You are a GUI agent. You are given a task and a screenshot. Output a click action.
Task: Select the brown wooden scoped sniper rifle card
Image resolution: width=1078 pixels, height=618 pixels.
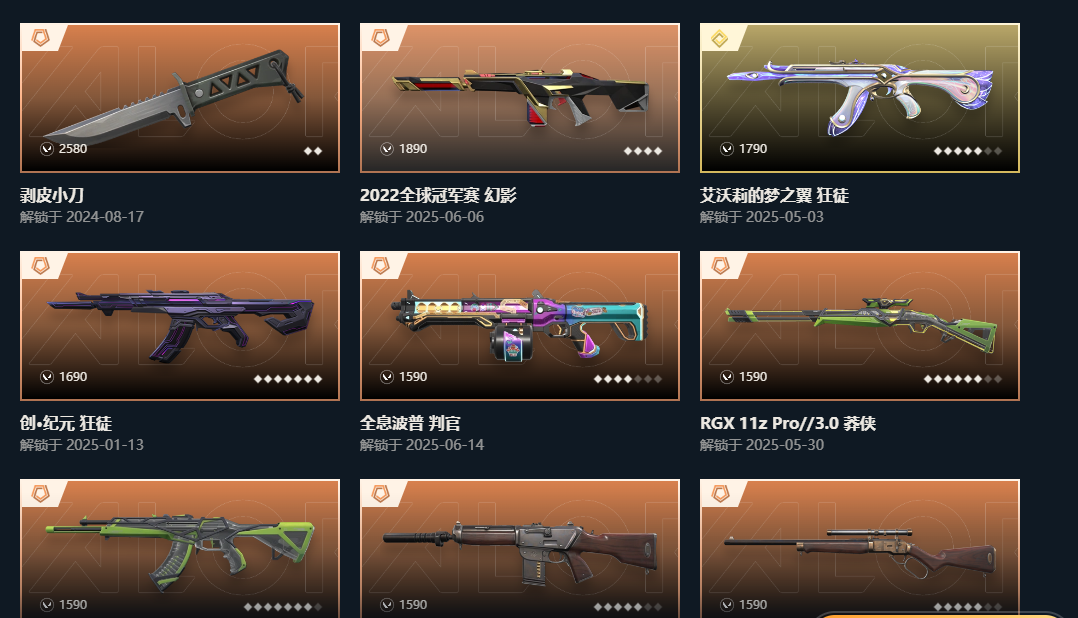(859, 549)
